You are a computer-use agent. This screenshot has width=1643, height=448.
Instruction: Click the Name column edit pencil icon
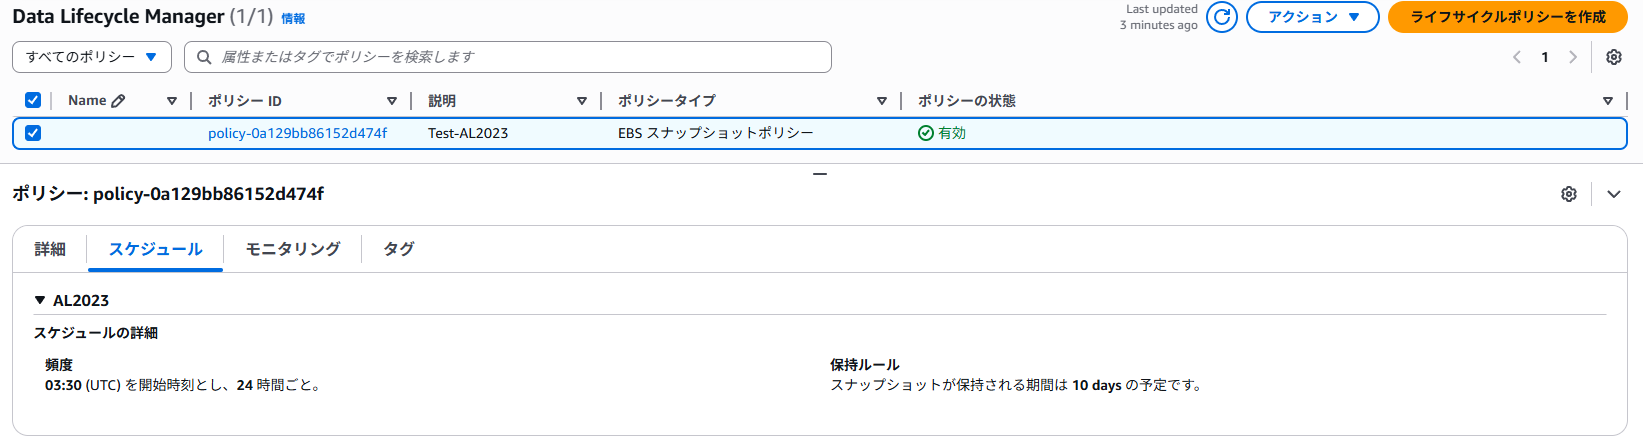tap(119, 101)
